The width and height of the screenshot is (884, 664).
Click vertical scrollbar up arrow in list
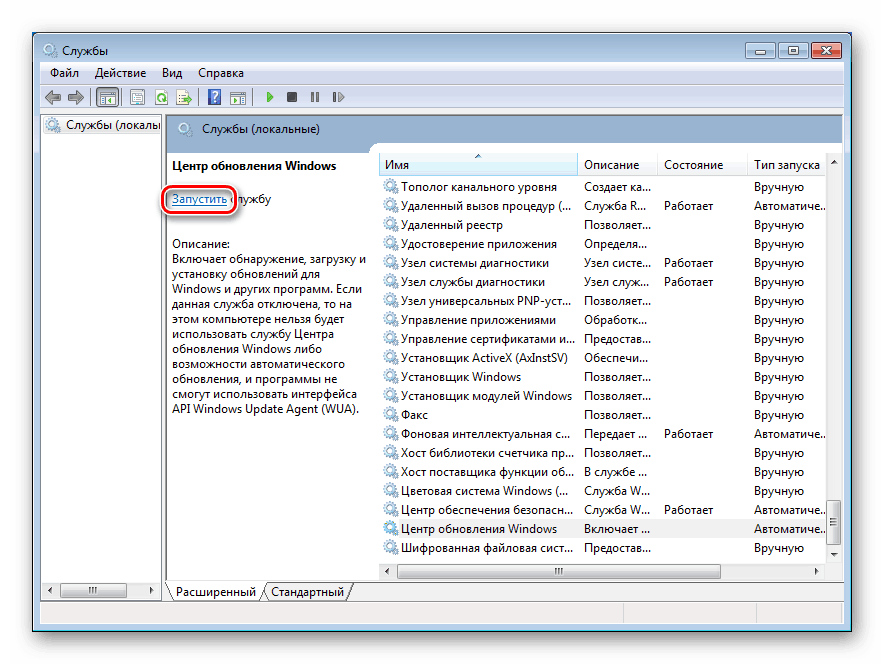click(834, 163)
